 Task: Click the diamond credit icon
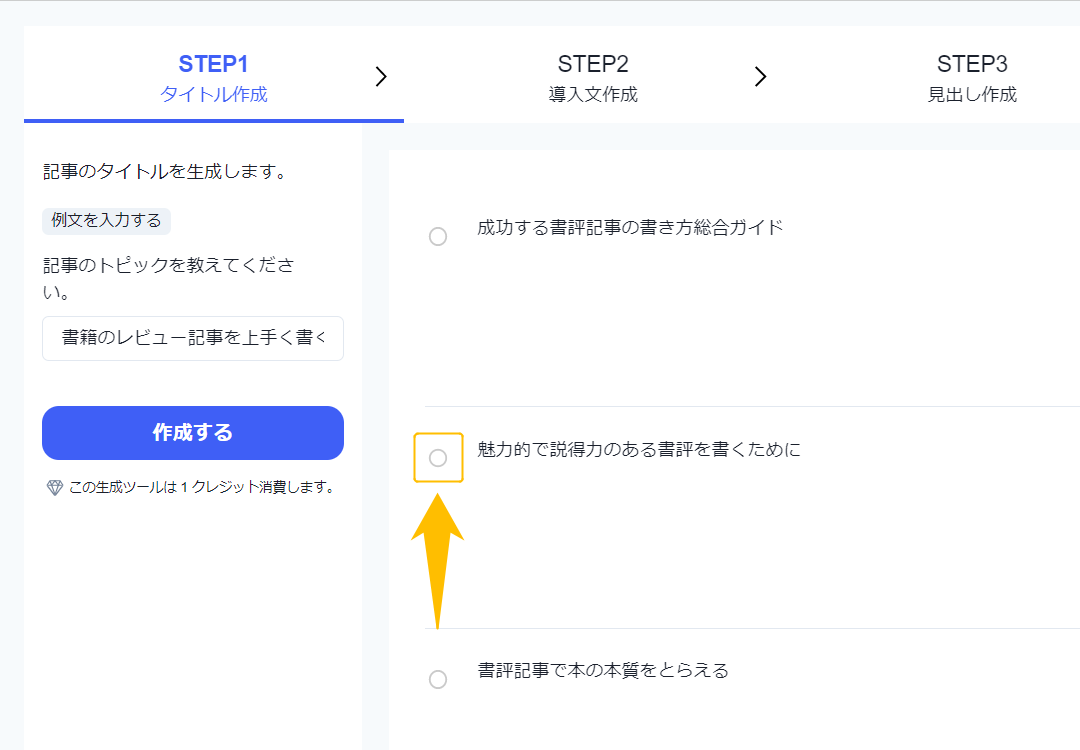point(54,488)
